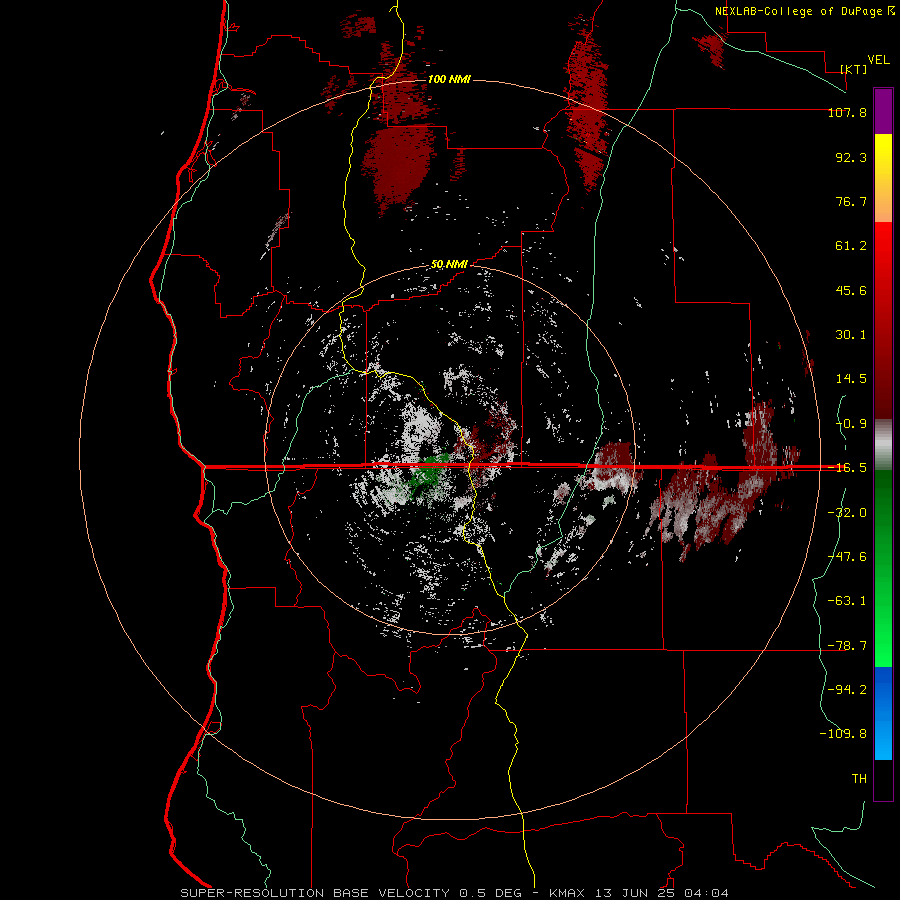Click the 100 NMI range ring label
Viewport: 900px width, 900px height.
point(449,79)
